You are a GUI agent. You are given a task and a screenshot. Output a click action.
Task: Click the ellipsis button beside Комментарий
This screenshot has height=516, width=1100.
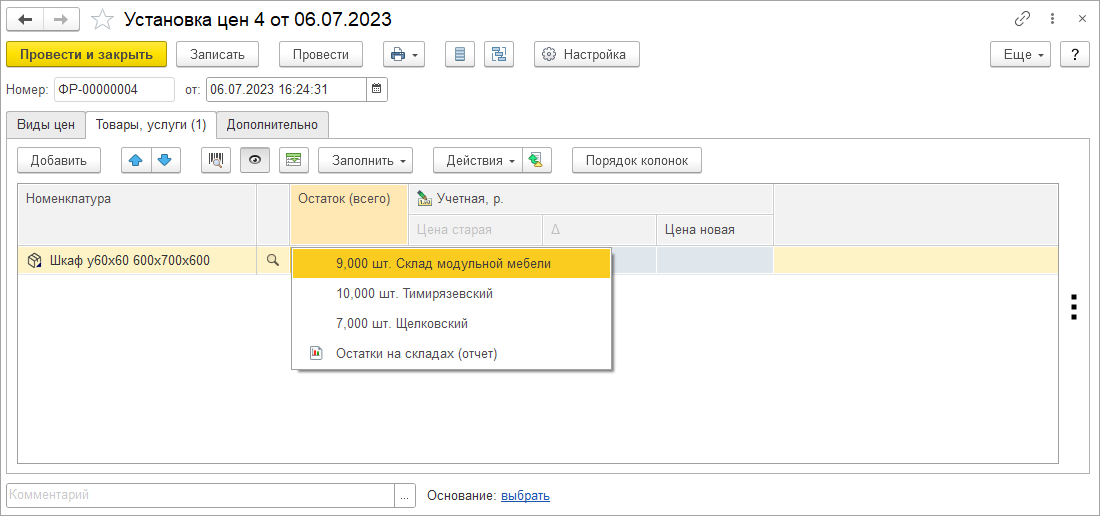coord(405,495)
